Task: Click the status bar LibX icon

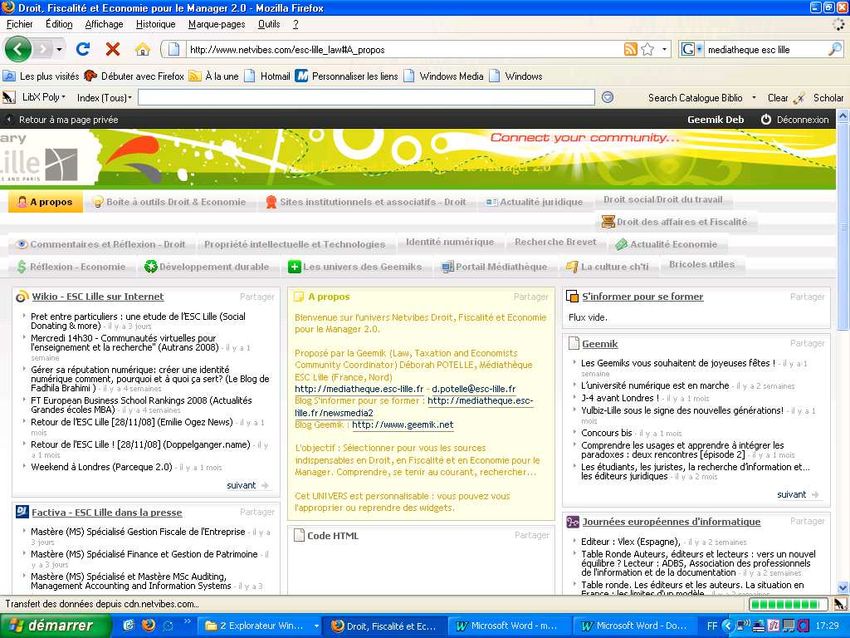Action: point(840,604)
